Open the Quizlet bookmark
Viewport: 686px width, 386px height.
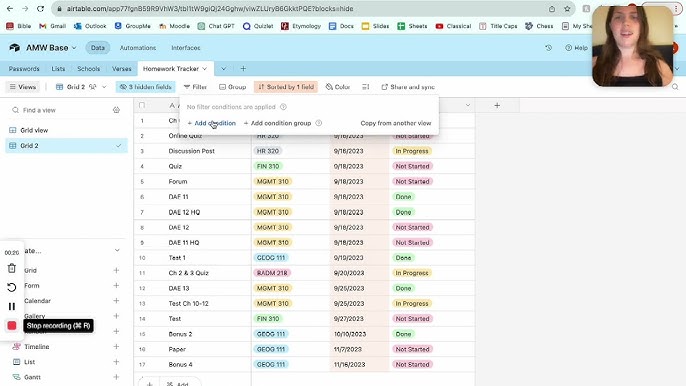click(x=258, y=26)
